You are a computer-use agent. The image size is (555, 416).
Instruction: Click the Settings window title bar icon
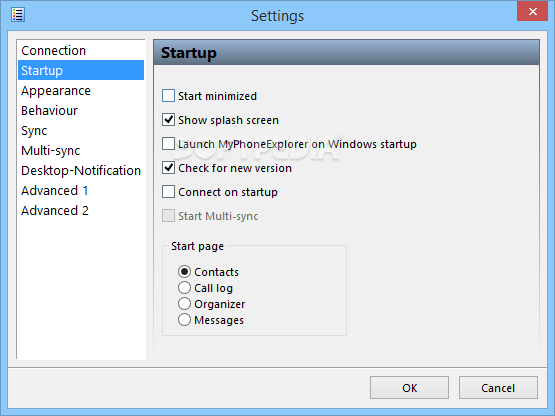pos(18,15)
